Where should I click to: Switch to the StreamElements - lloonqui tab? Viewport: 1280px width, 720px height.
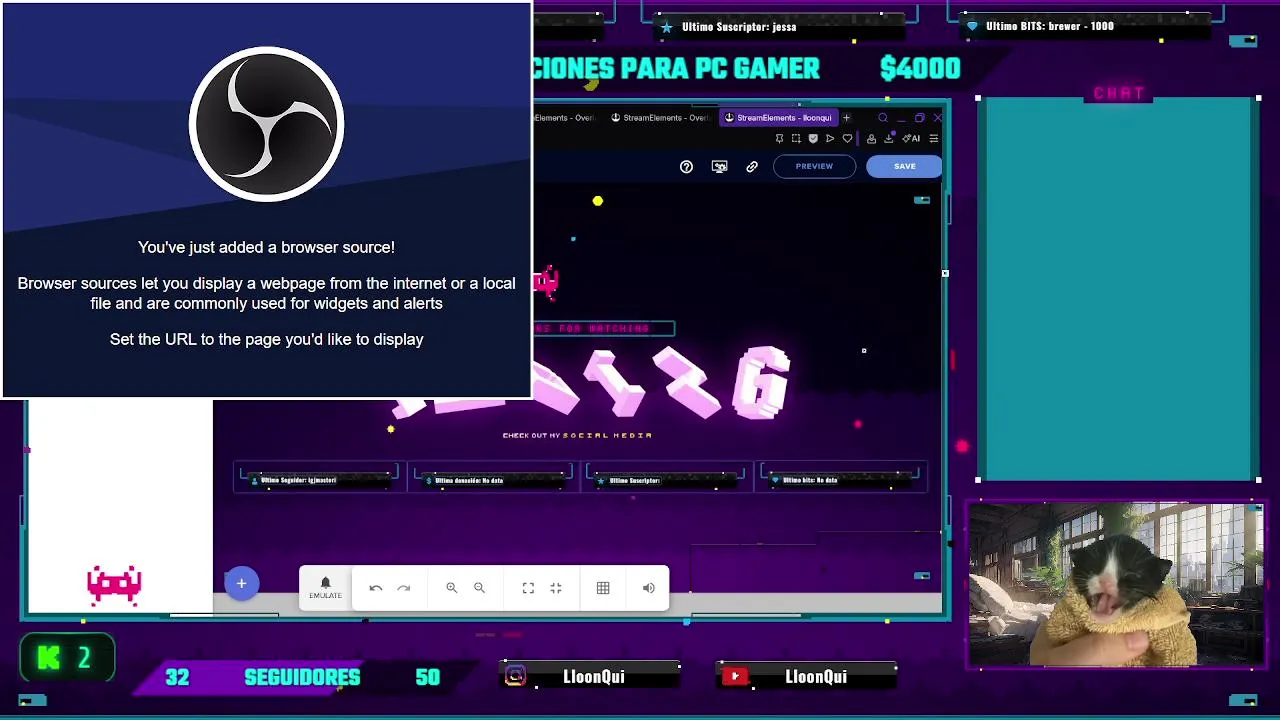(778, 118)
